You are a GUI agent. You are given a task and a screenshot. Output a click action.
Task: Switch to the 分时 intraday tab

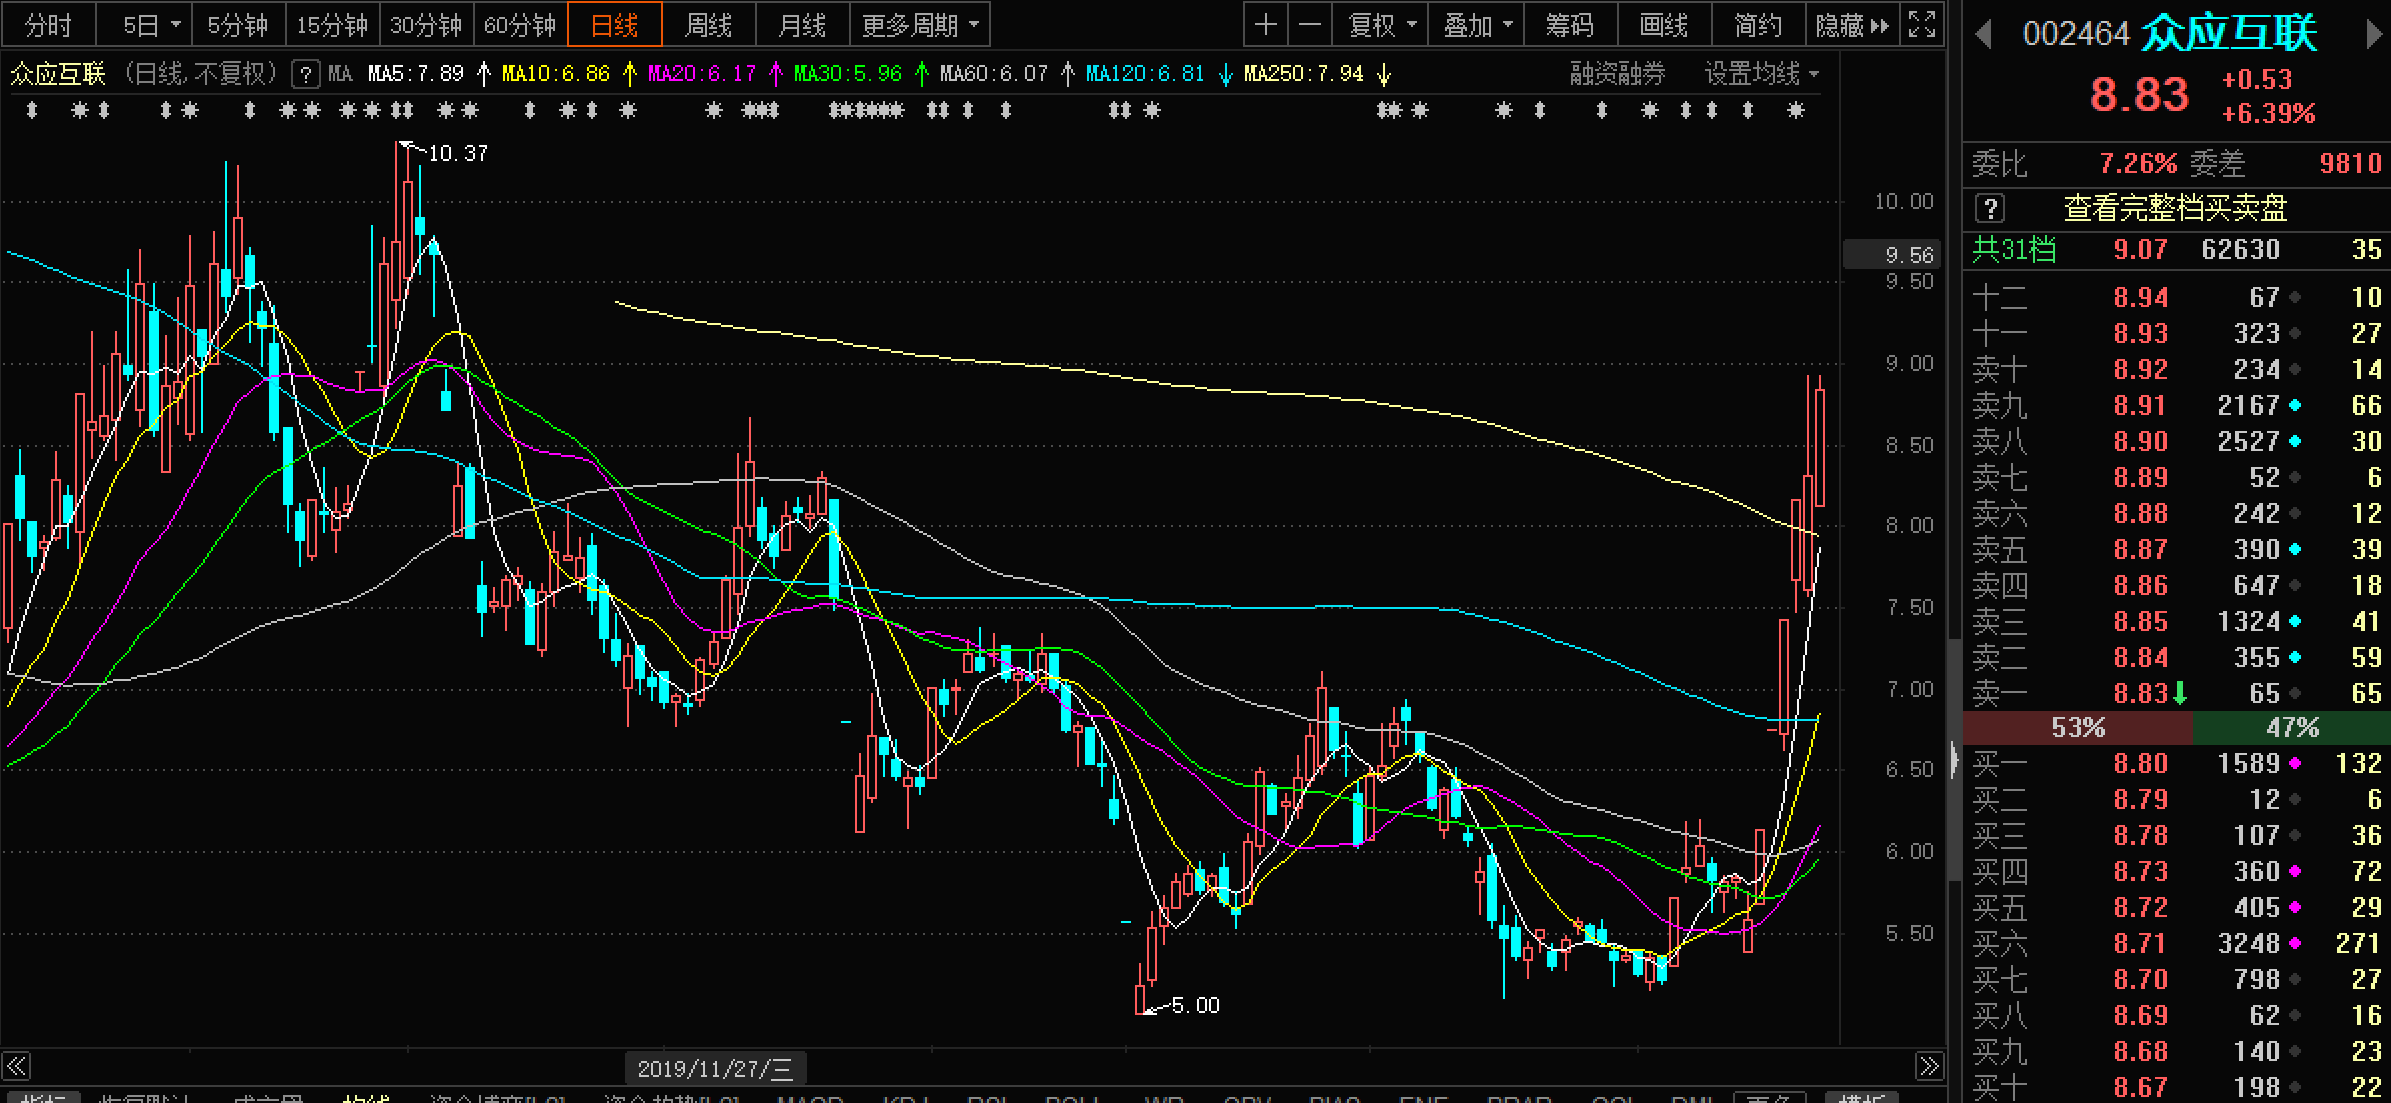48,25
